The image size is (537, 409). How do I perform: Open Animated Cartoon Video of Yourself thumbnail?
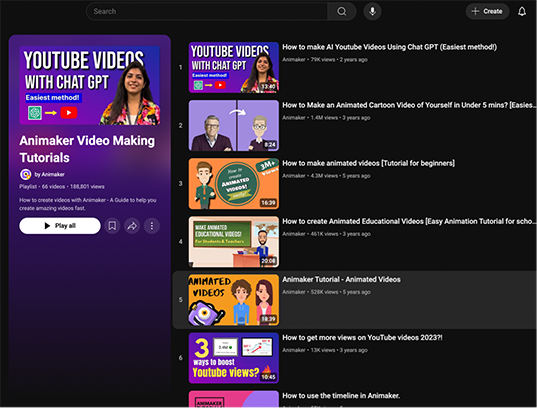click(234, 126)
